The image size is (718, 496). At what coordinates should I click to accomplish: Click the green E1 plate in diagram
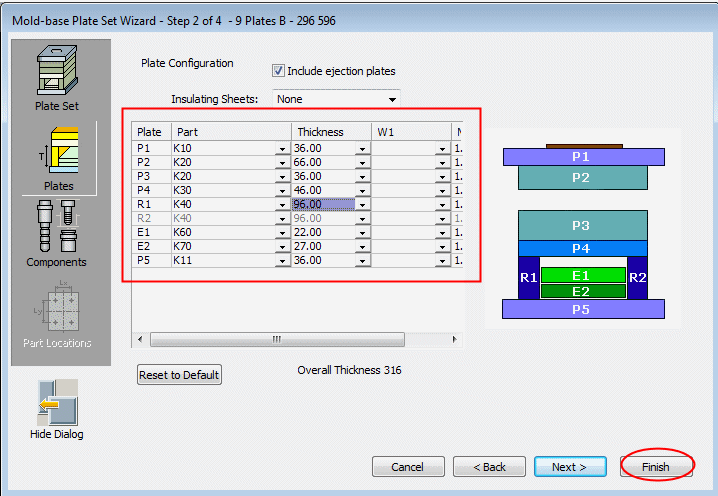(582, 275)
